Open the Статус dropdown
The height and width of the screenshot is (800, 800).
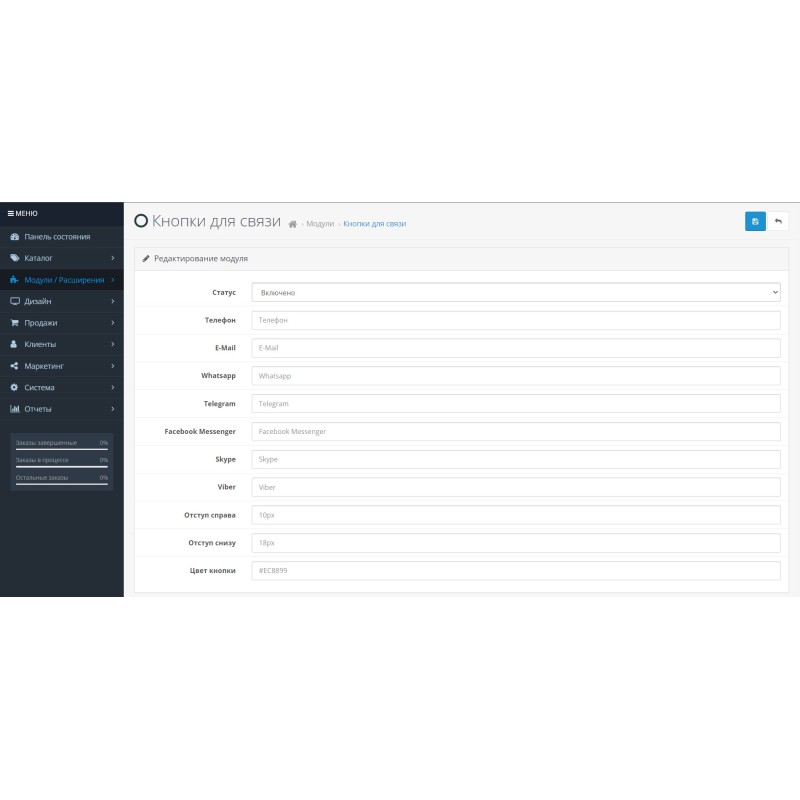(x=515, y=292)
